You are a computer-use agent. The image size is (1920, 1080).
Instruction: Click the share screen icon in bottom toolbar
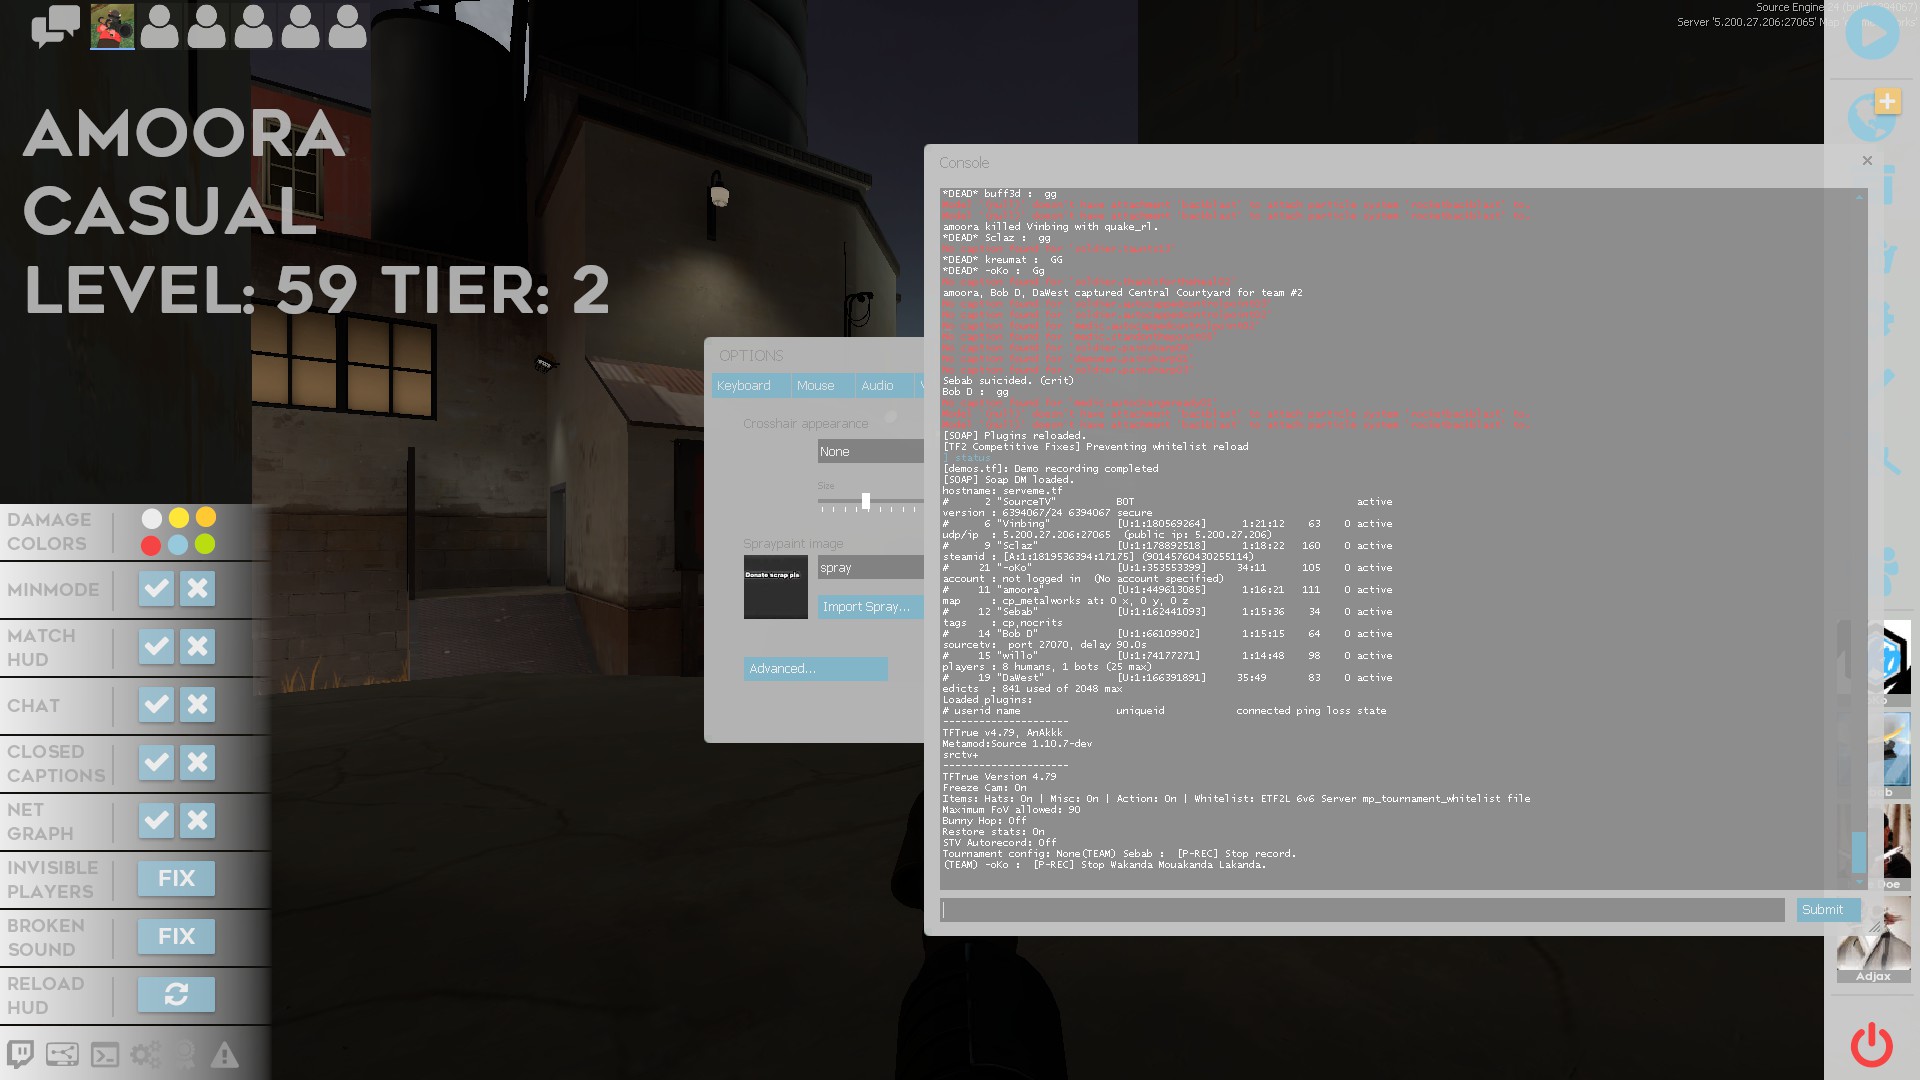62,1054
